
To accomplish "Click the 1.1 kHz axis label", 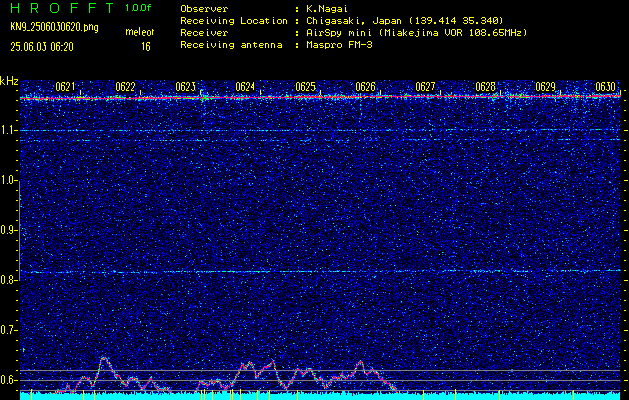I will click(7, 130).
